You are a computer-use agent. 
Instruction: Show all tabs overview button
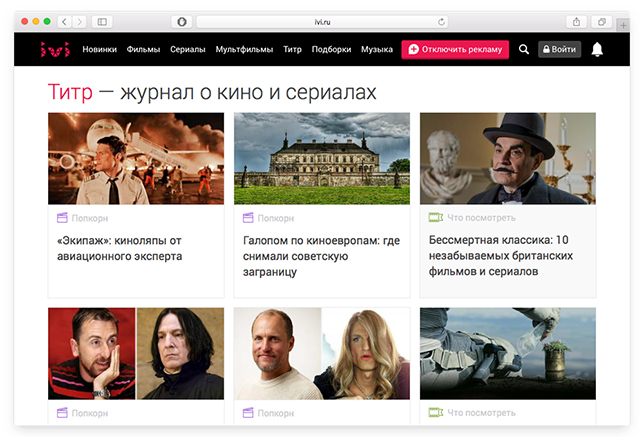pyautogui.click(x=602, y=22)
